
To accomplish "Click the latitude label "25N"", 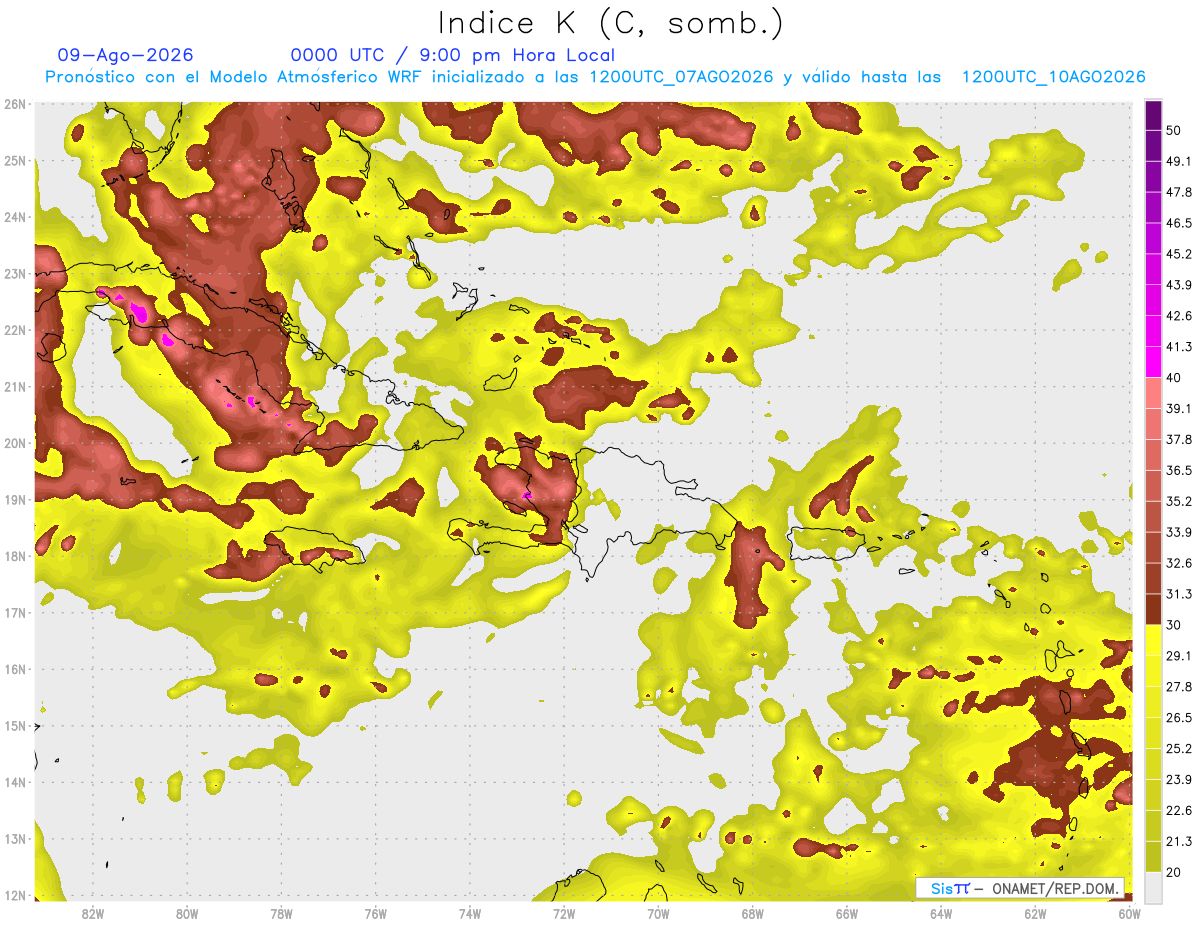I will pos(14,160).
